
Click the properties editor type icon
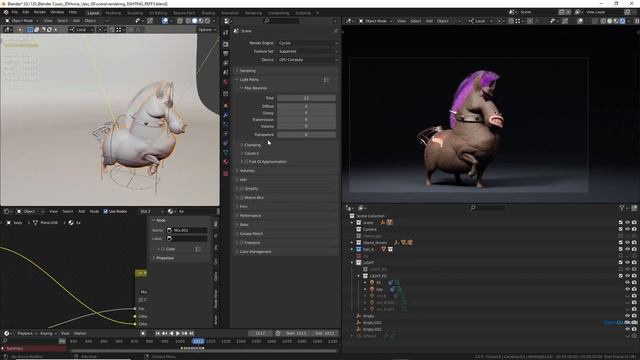pyautogui.click(x=227, y=21)
